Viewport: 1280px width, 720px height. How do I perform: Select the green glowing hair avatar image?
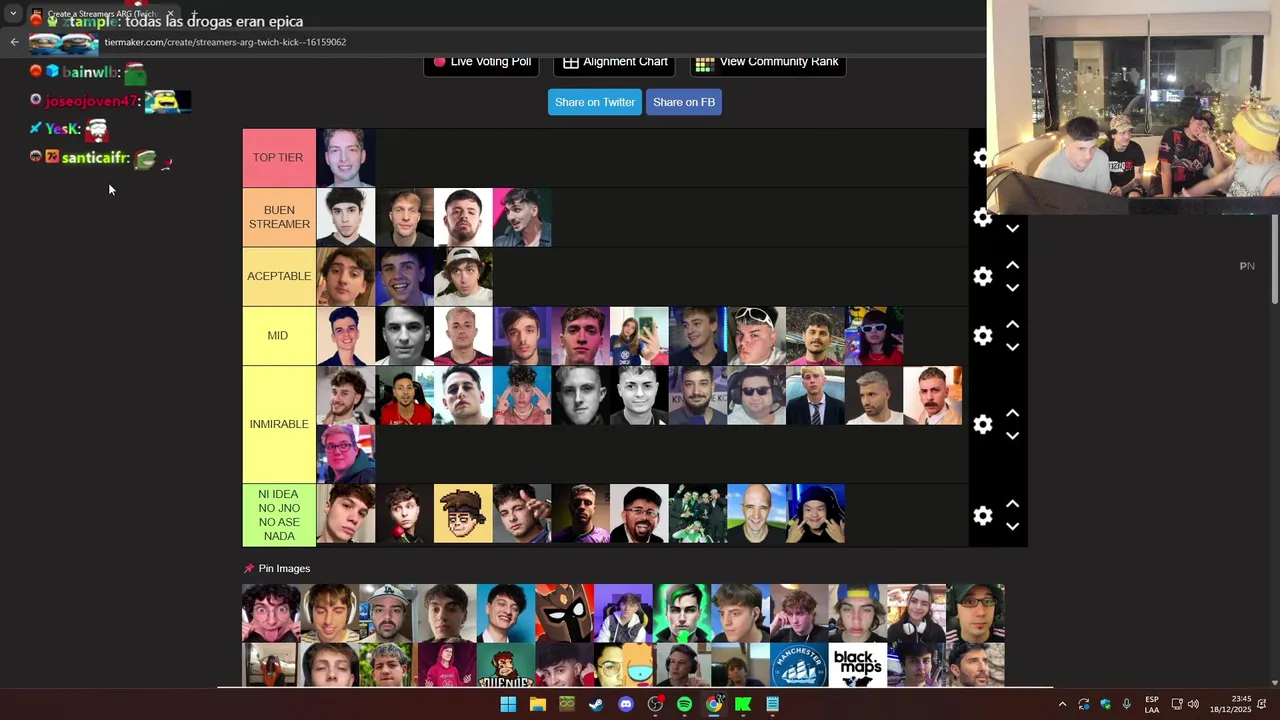point(681,613)
